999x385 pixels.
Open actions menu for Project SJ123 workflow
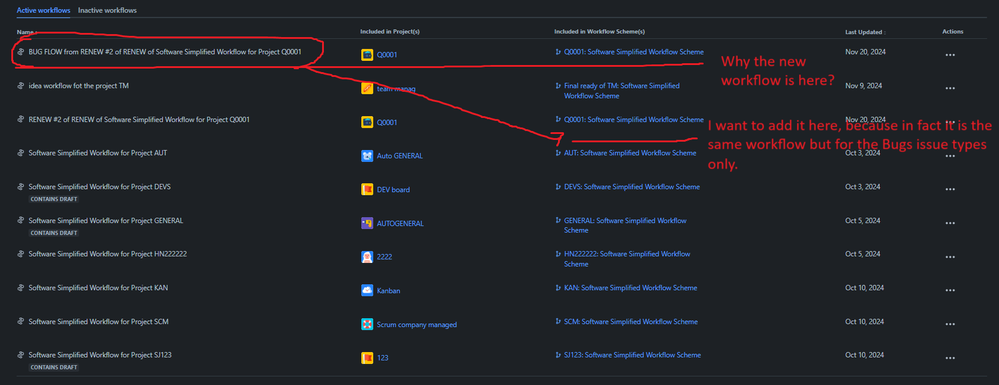(x=950, y=358)
